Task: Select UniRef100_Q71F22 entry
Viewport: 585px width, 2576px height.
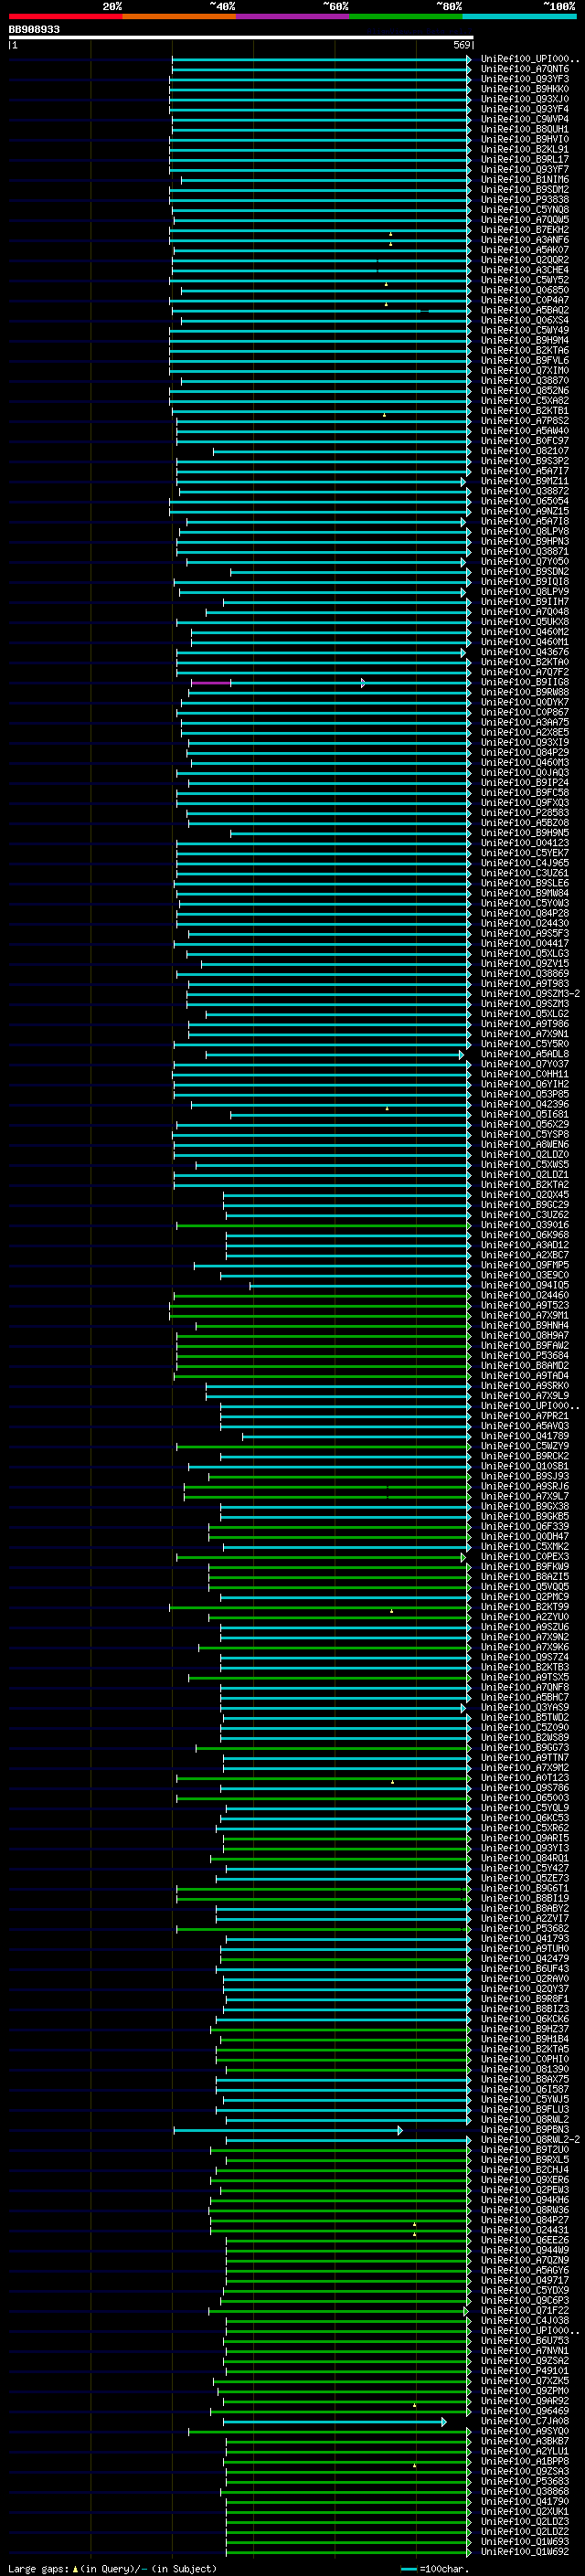Action: [525, 2310]
